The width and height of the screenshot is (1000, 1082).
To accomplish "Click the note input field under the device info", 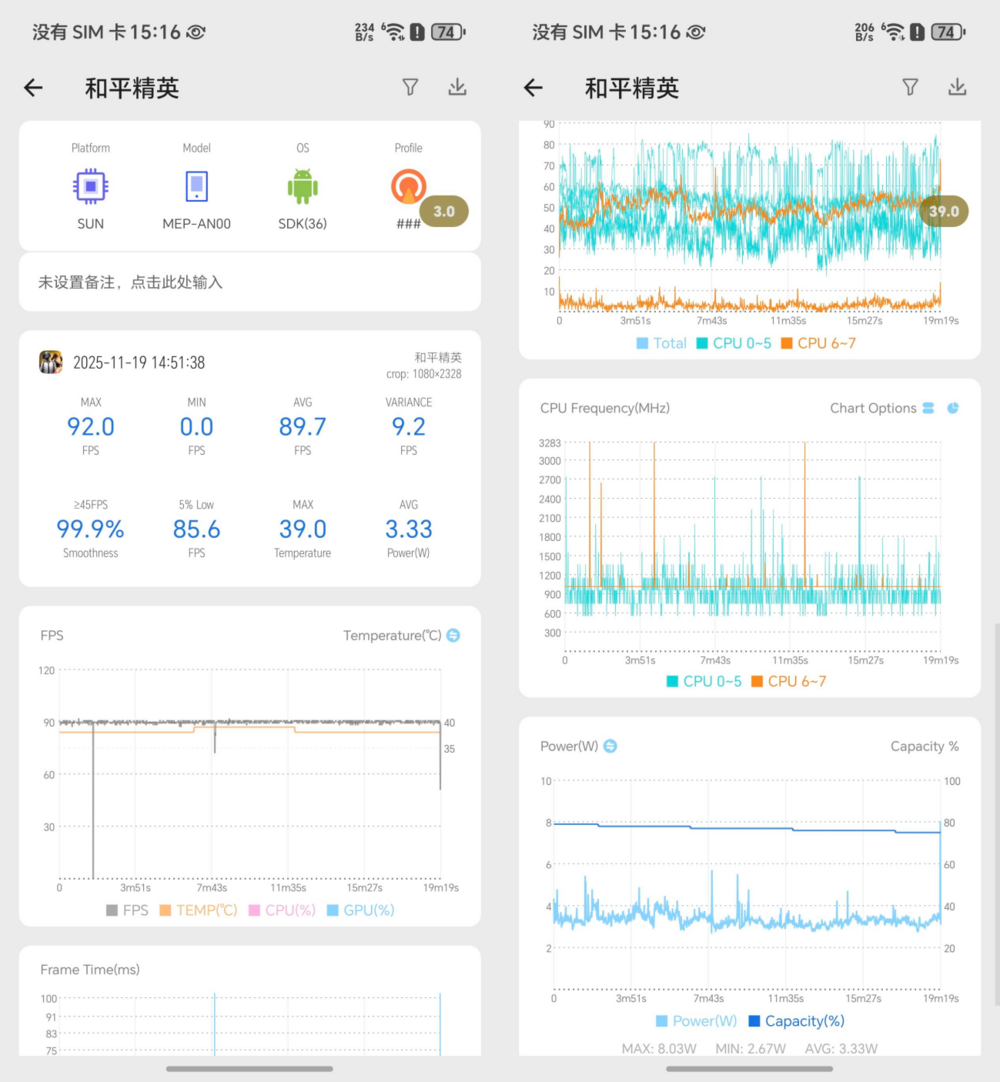I will (249, 283).
